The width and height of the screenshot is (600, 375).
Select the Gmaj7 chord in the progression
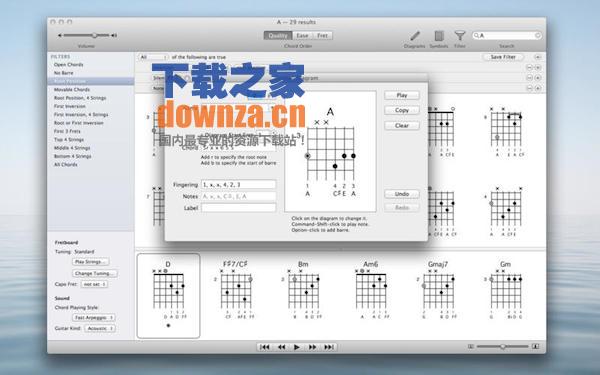[438, 290]
